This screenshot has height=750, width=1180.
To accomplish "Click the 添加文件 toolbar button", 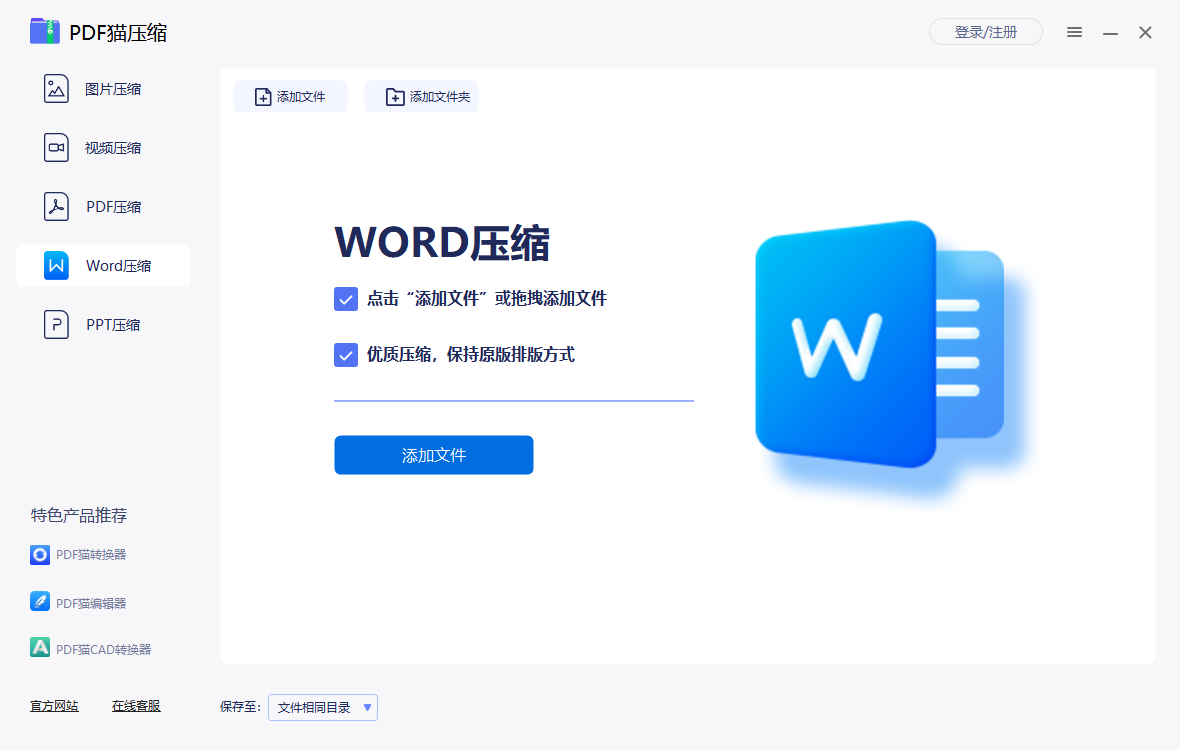I will [x=290, y=96].
